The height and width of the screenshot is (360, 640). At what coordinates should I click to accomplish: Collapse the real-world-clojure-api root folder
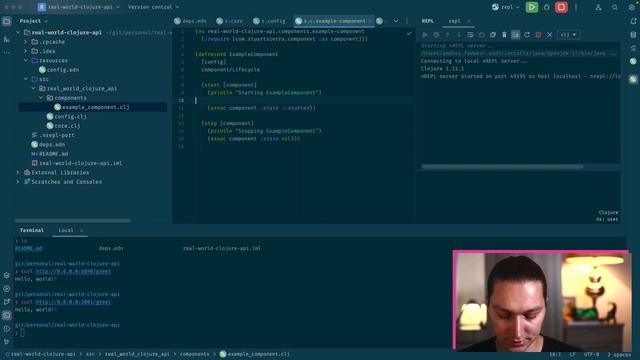pyautogui.click(x=18, y=32)
